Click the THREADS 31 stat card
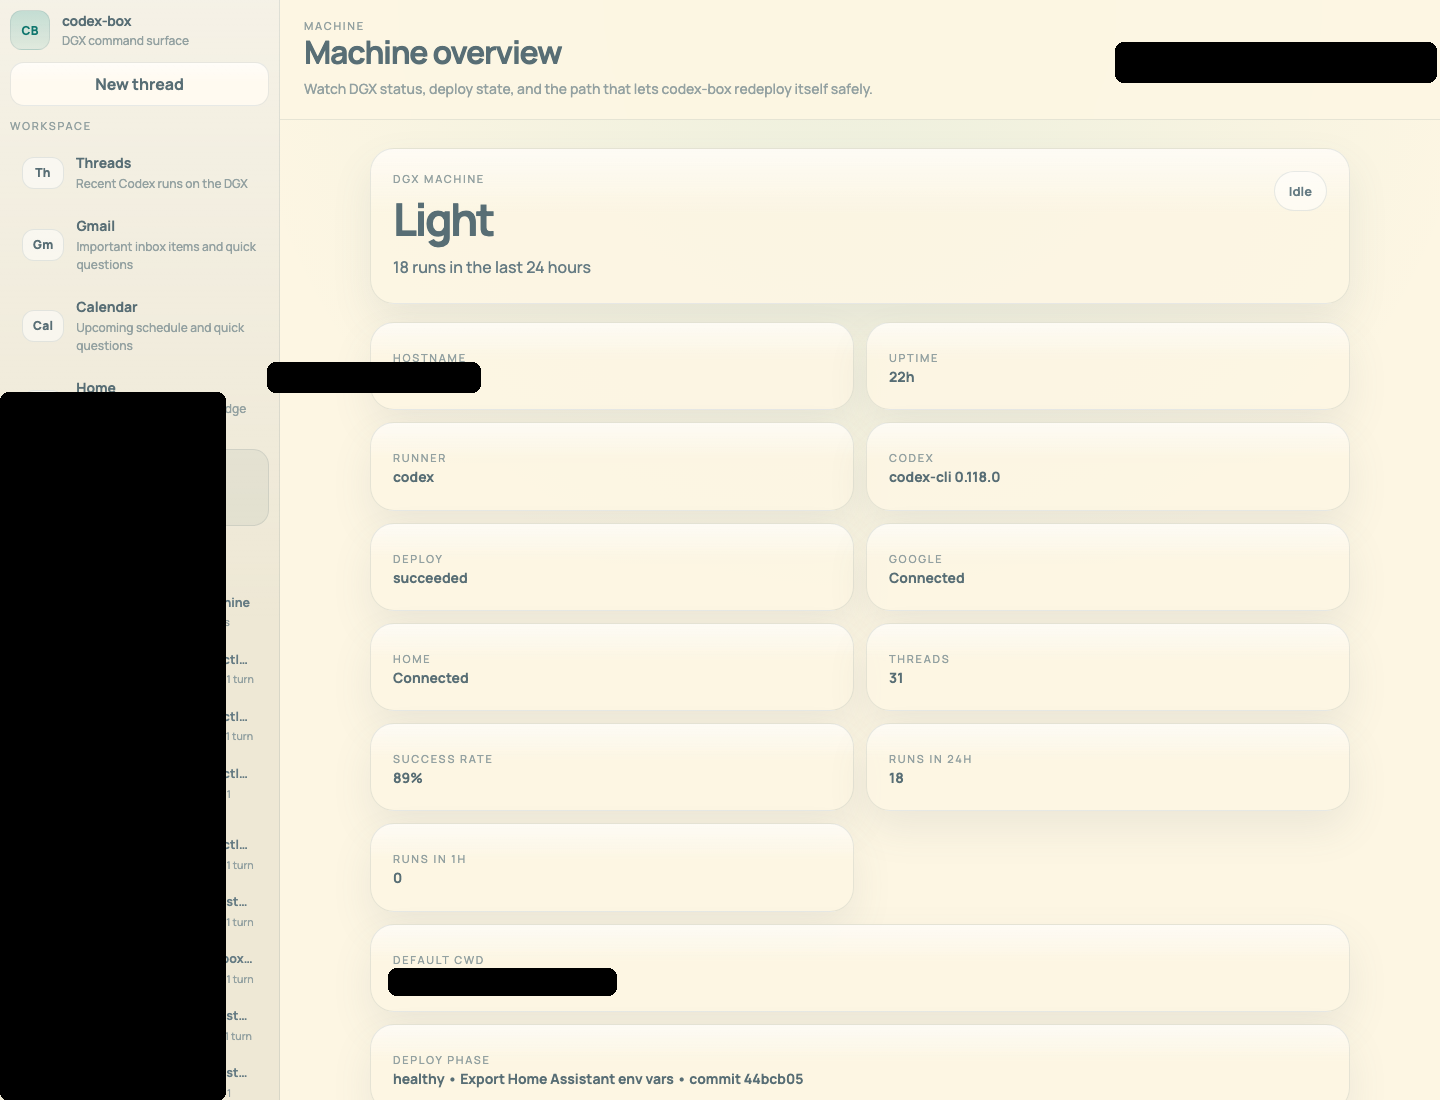This screenshot has width=1440, height=1100. pyautogui.click(x=1107, y=667)
